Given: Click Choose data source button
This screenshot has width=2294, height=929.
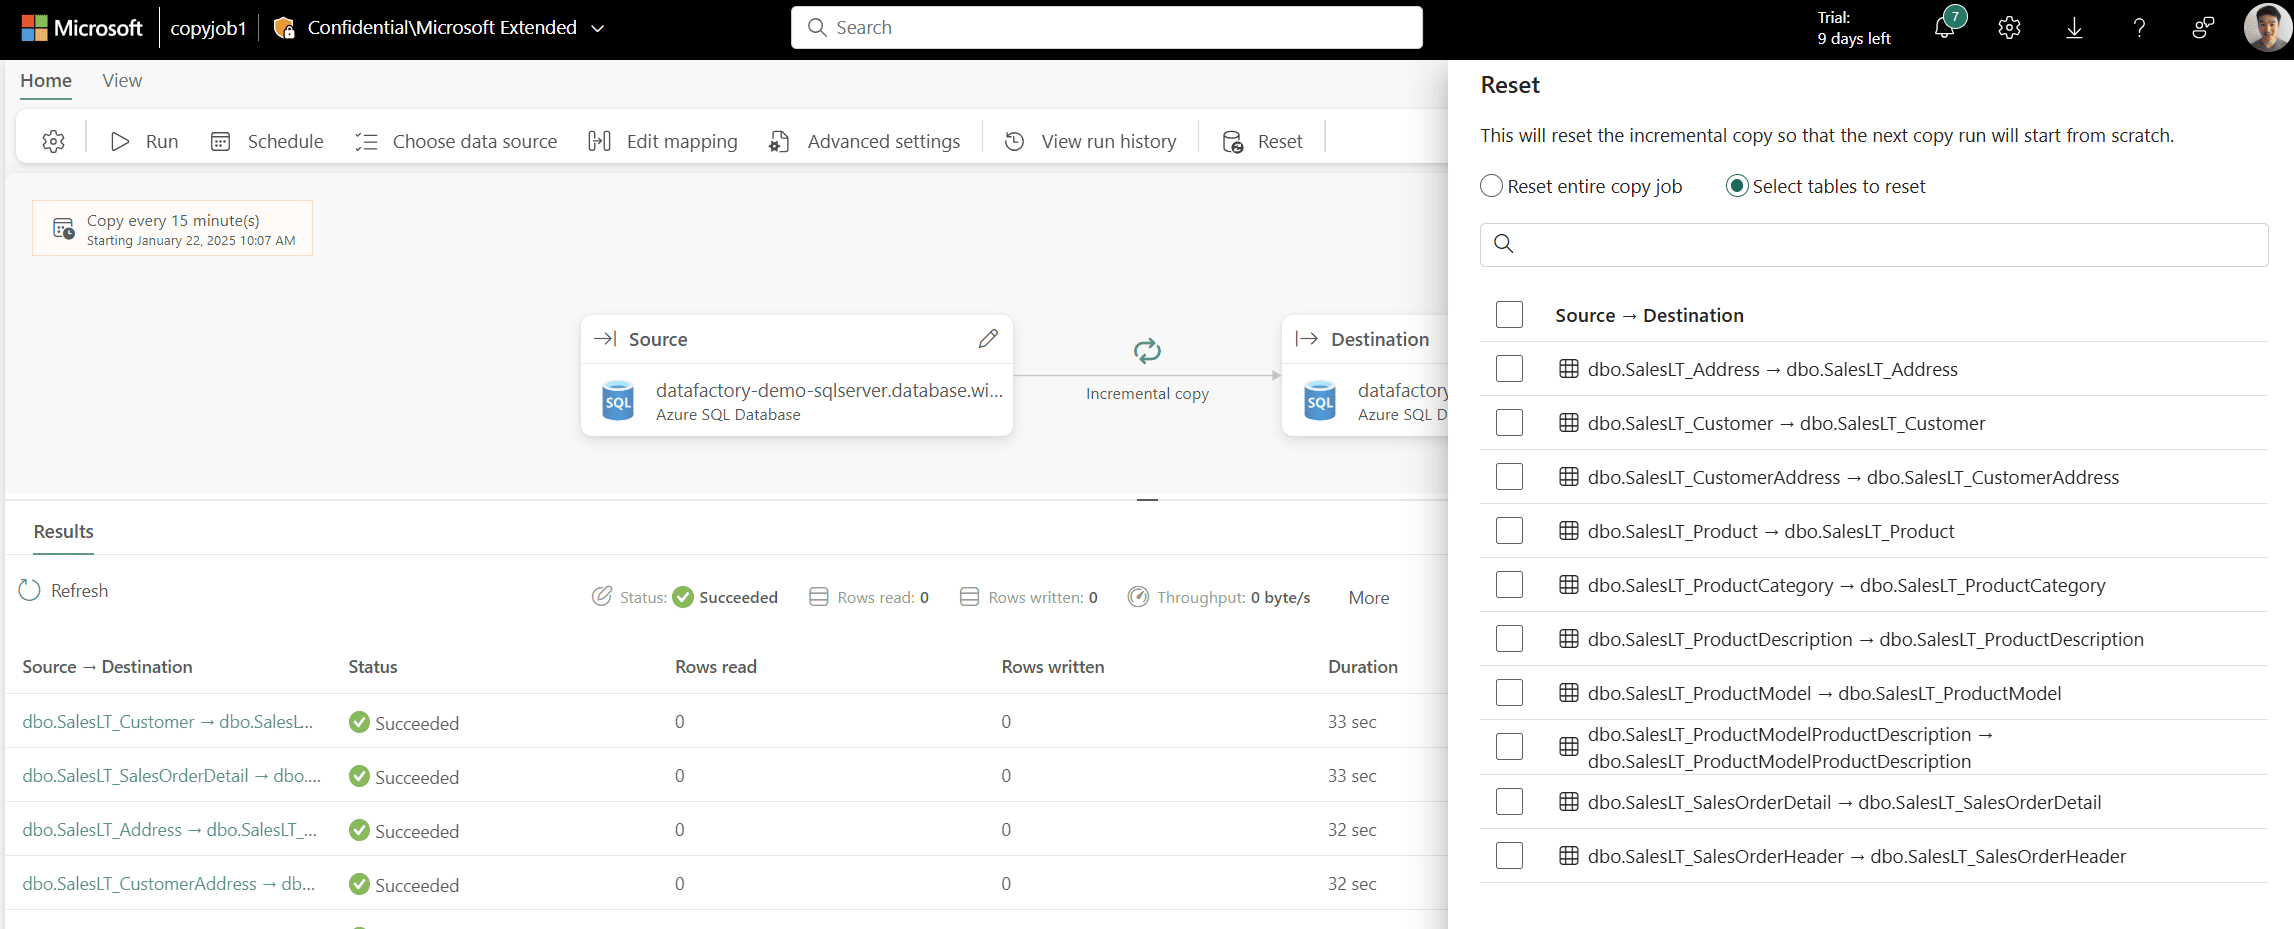Looking at the screenshot, I should (456, 142).
